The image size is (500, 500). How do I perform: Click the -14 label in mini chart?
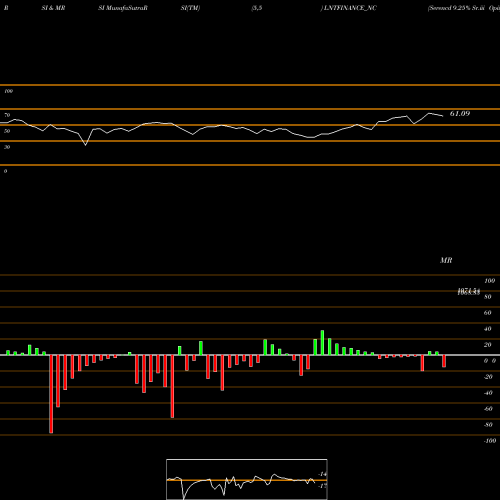(322, 474)
